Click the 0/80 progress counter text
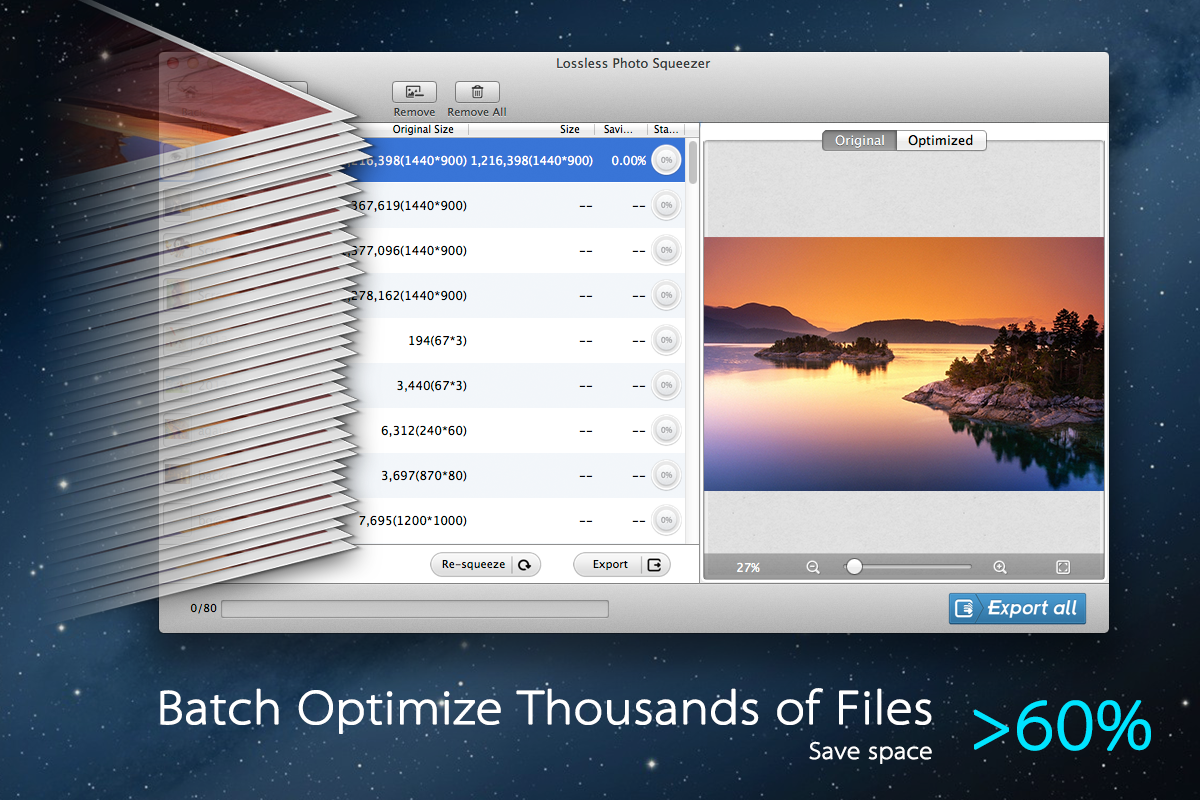1200x800 pixels. (x=203, y=608)
